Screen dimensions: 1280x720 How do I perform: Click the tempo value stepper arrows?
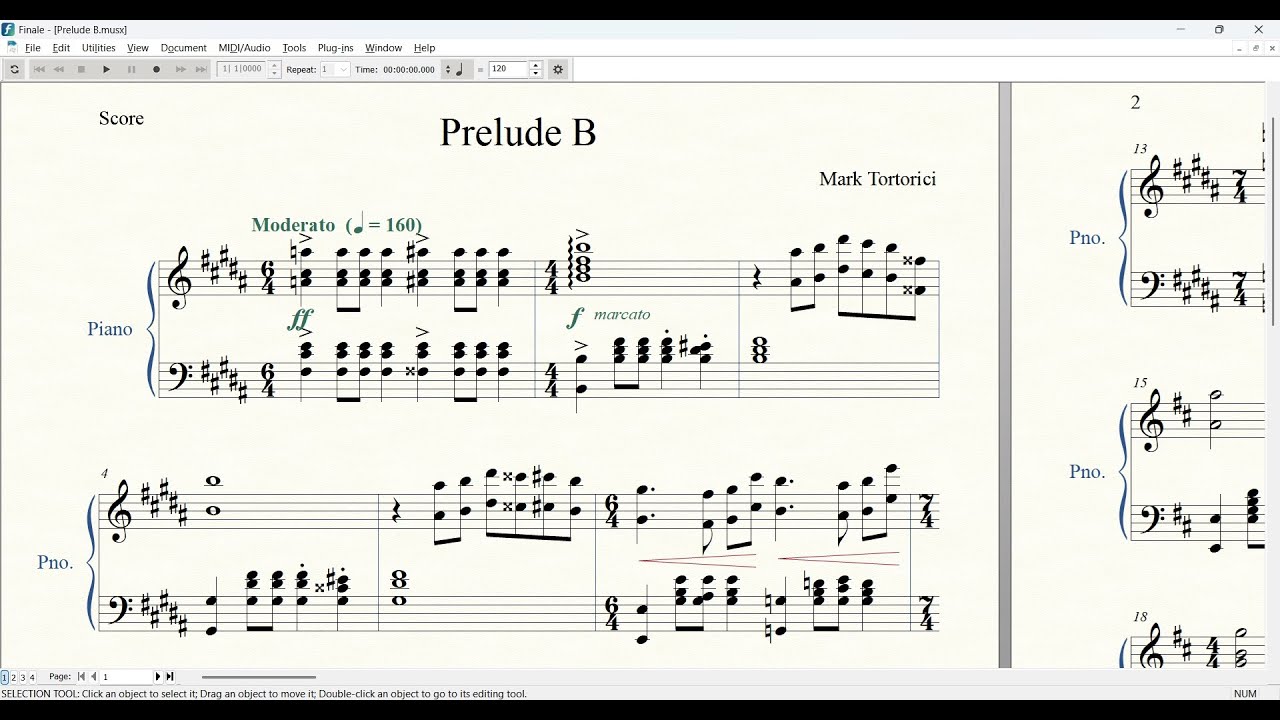pos(536,69)
